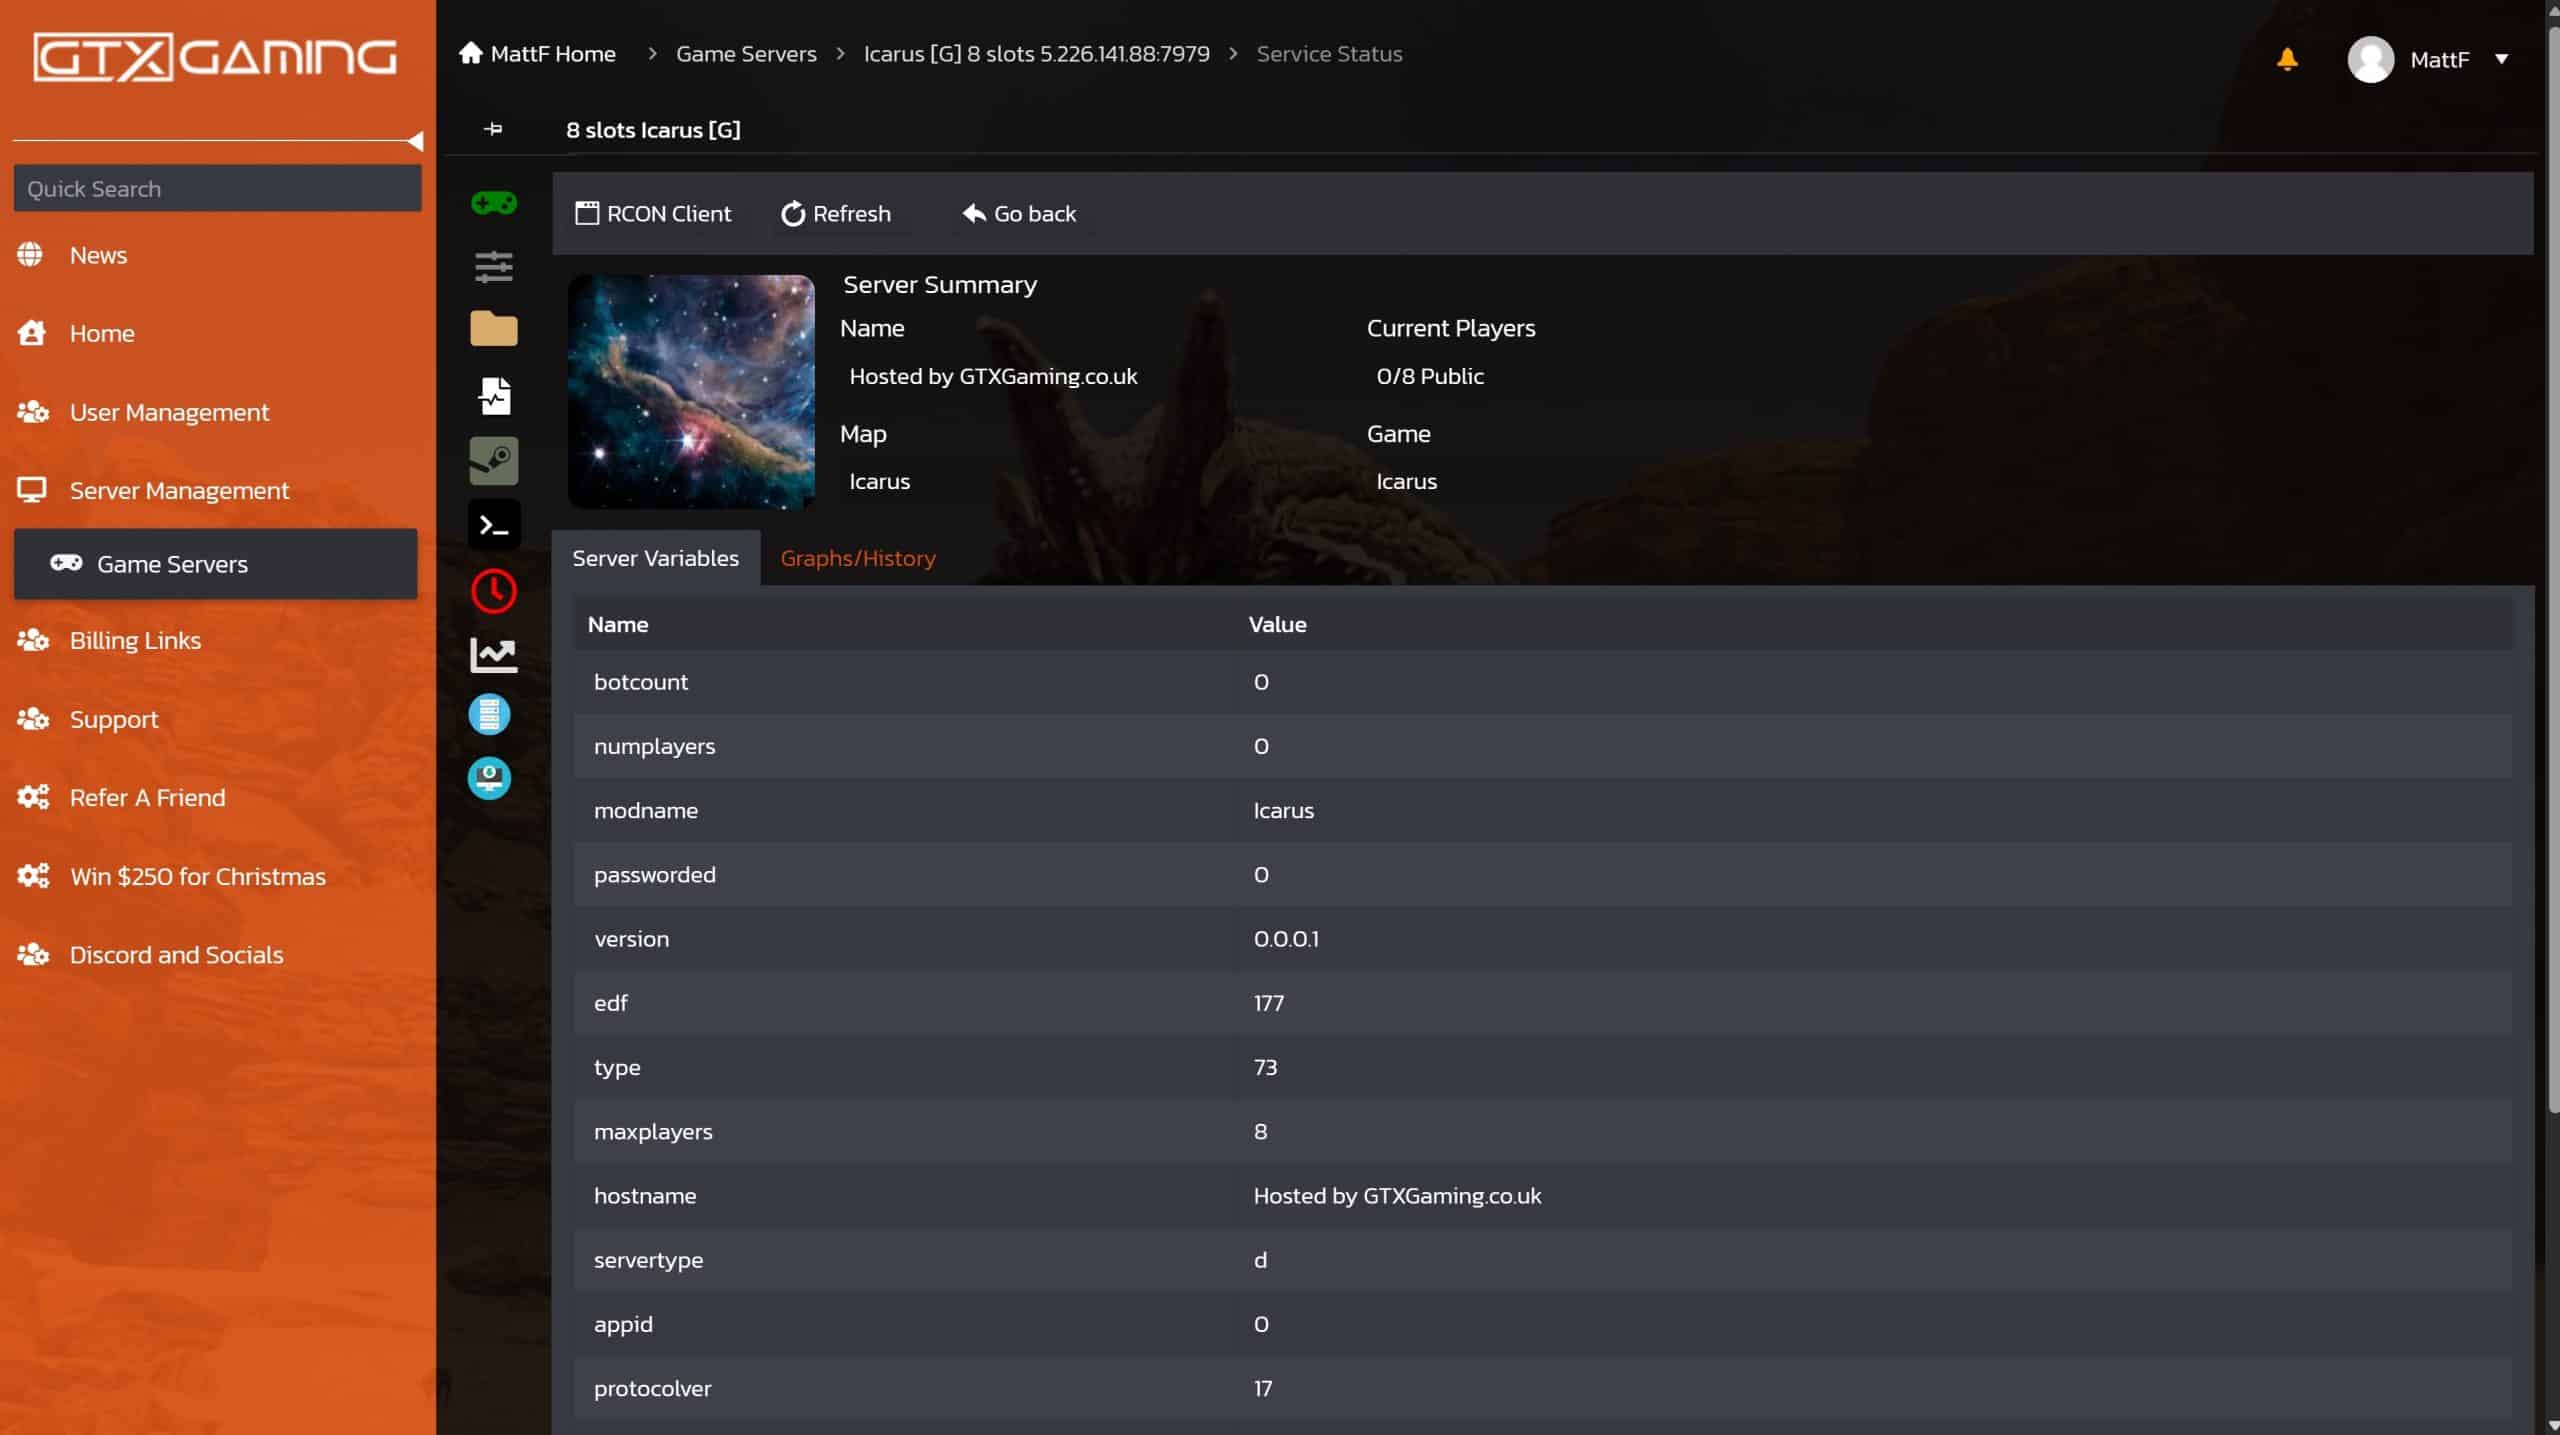Switch to Graphs/History tab
2560x1435 pixels.
pyautogui.click(x=857, y=558)
